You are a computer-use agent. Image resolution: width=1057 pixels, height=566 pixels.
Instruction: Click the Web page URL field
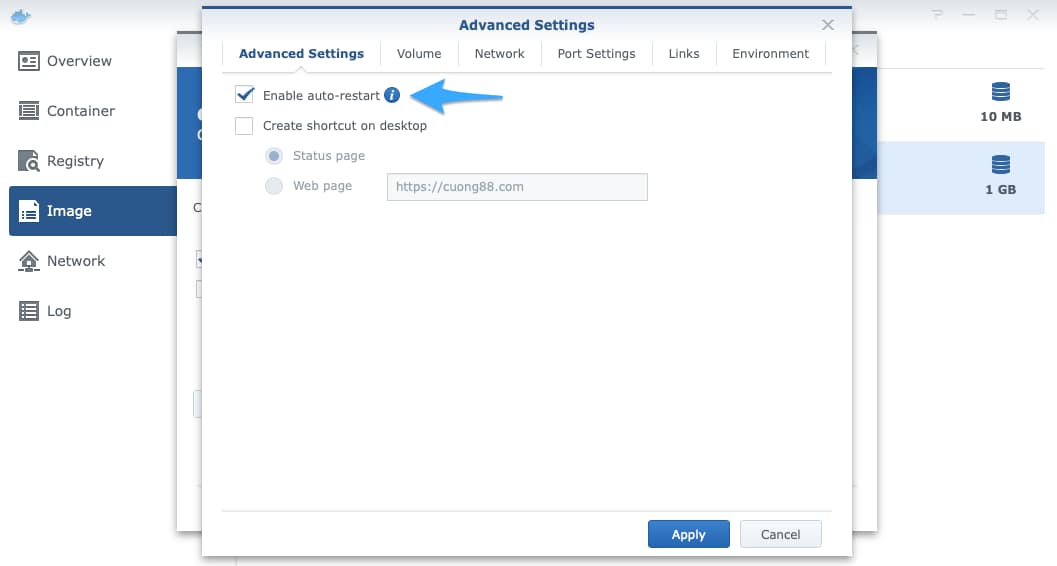[517, 187]
